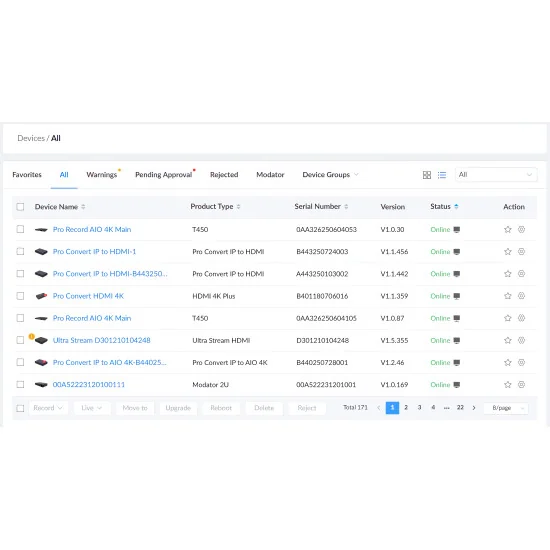Sort by Device Name column arrows
Image resolution: width=550 pixels, height=550 pixels.
(x=83, y=207)
